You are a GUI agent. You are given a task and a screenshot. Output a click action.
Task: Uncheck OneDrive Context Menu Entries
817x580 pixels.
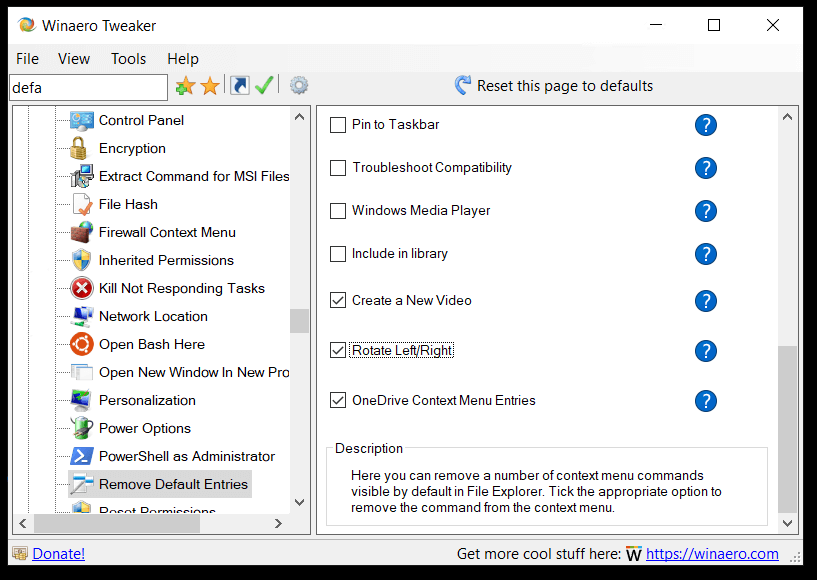(338, 401)
